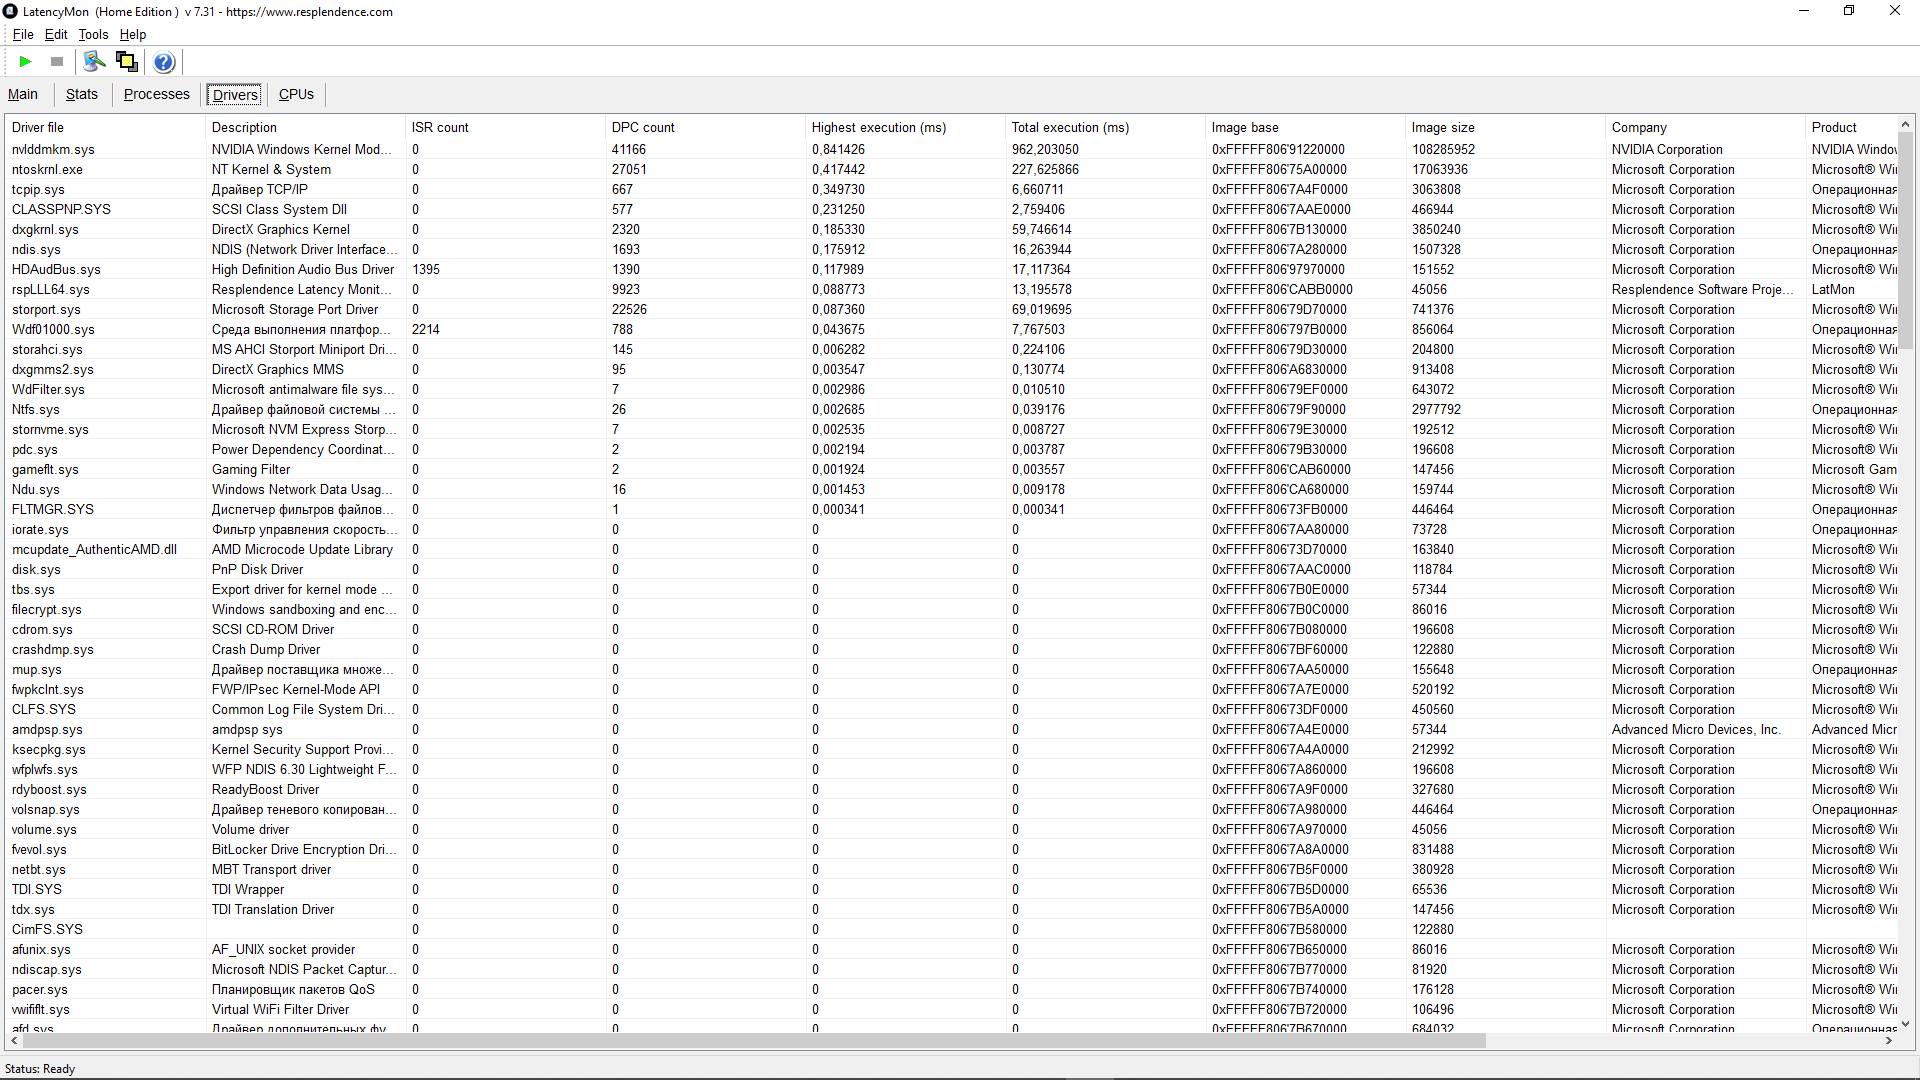The width and height of the screenshot is (1920, 1080).
Task: Select the tcpip.sys driver row
Action: pos(951,189)
